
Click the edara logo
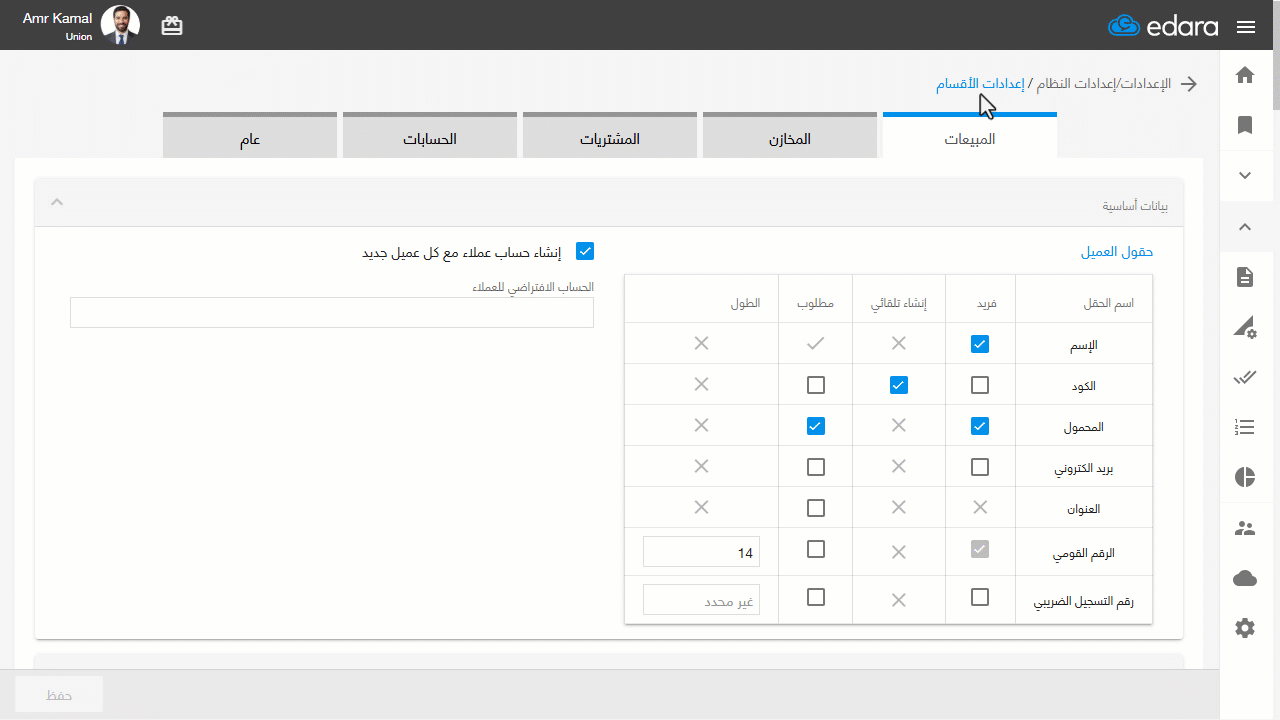1163,26
